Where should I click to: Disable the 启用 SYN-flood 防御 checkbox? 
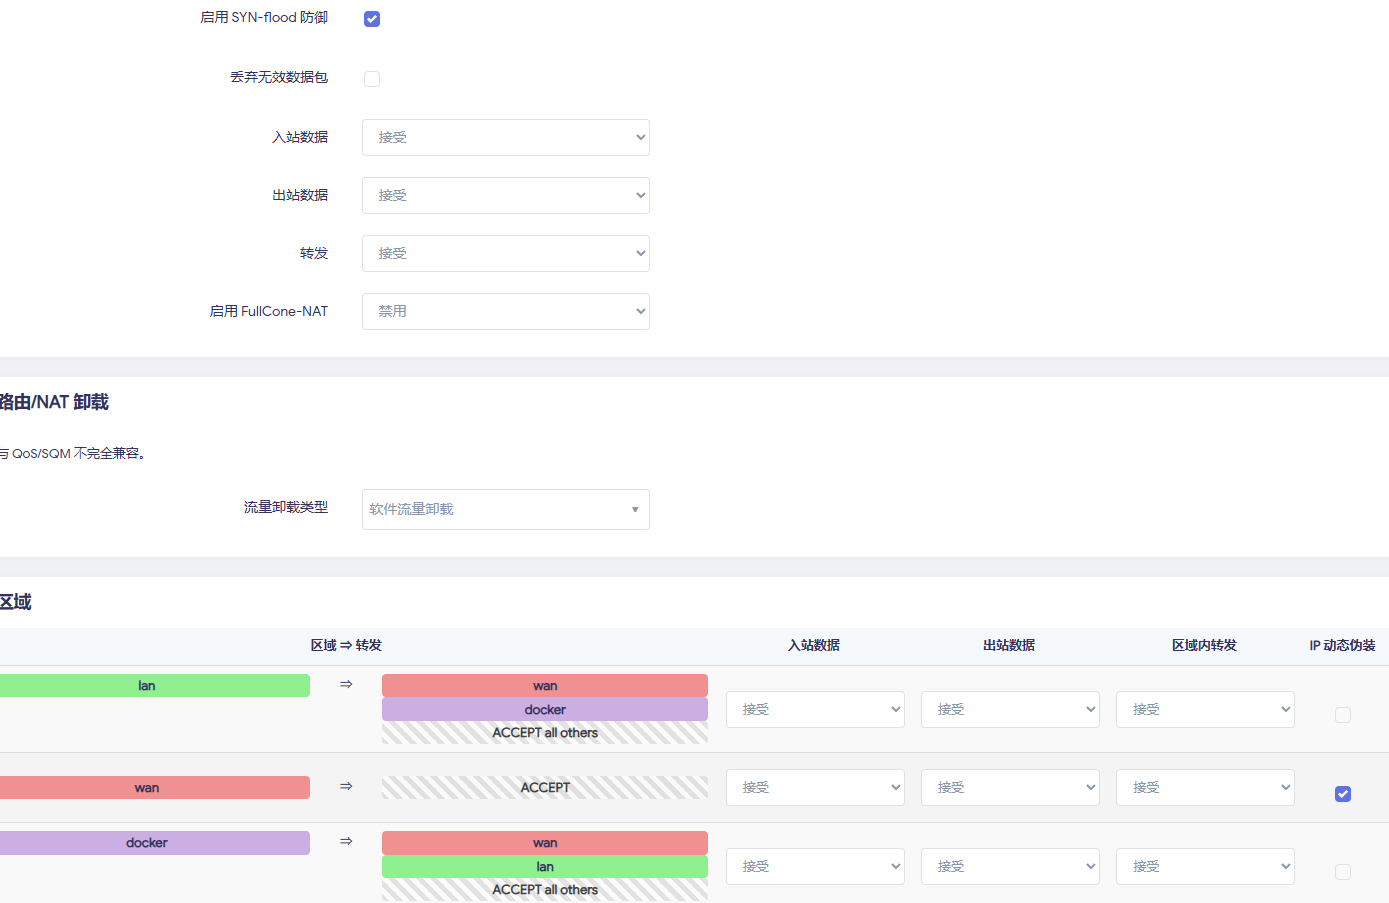pyautogui.click(x=371, y=18)
